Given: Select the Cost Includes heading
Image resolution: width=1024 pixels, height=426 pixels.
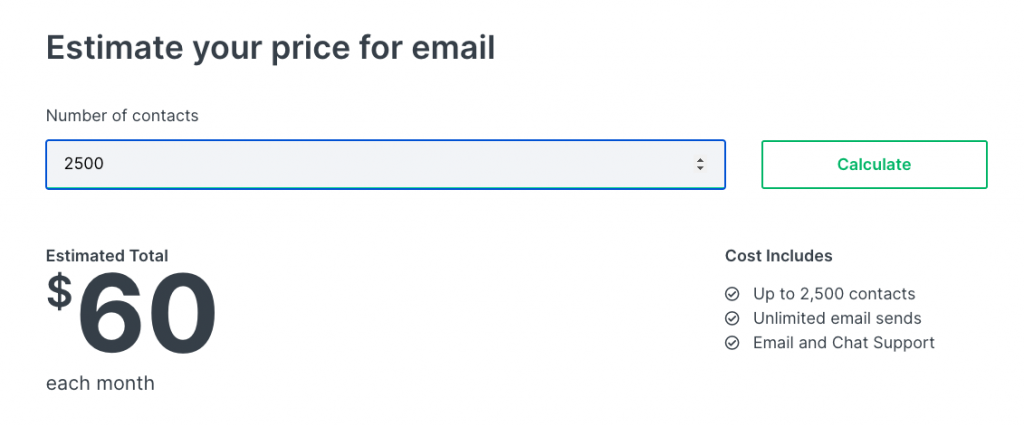Looking at the screenshot, I should point(778,255).
